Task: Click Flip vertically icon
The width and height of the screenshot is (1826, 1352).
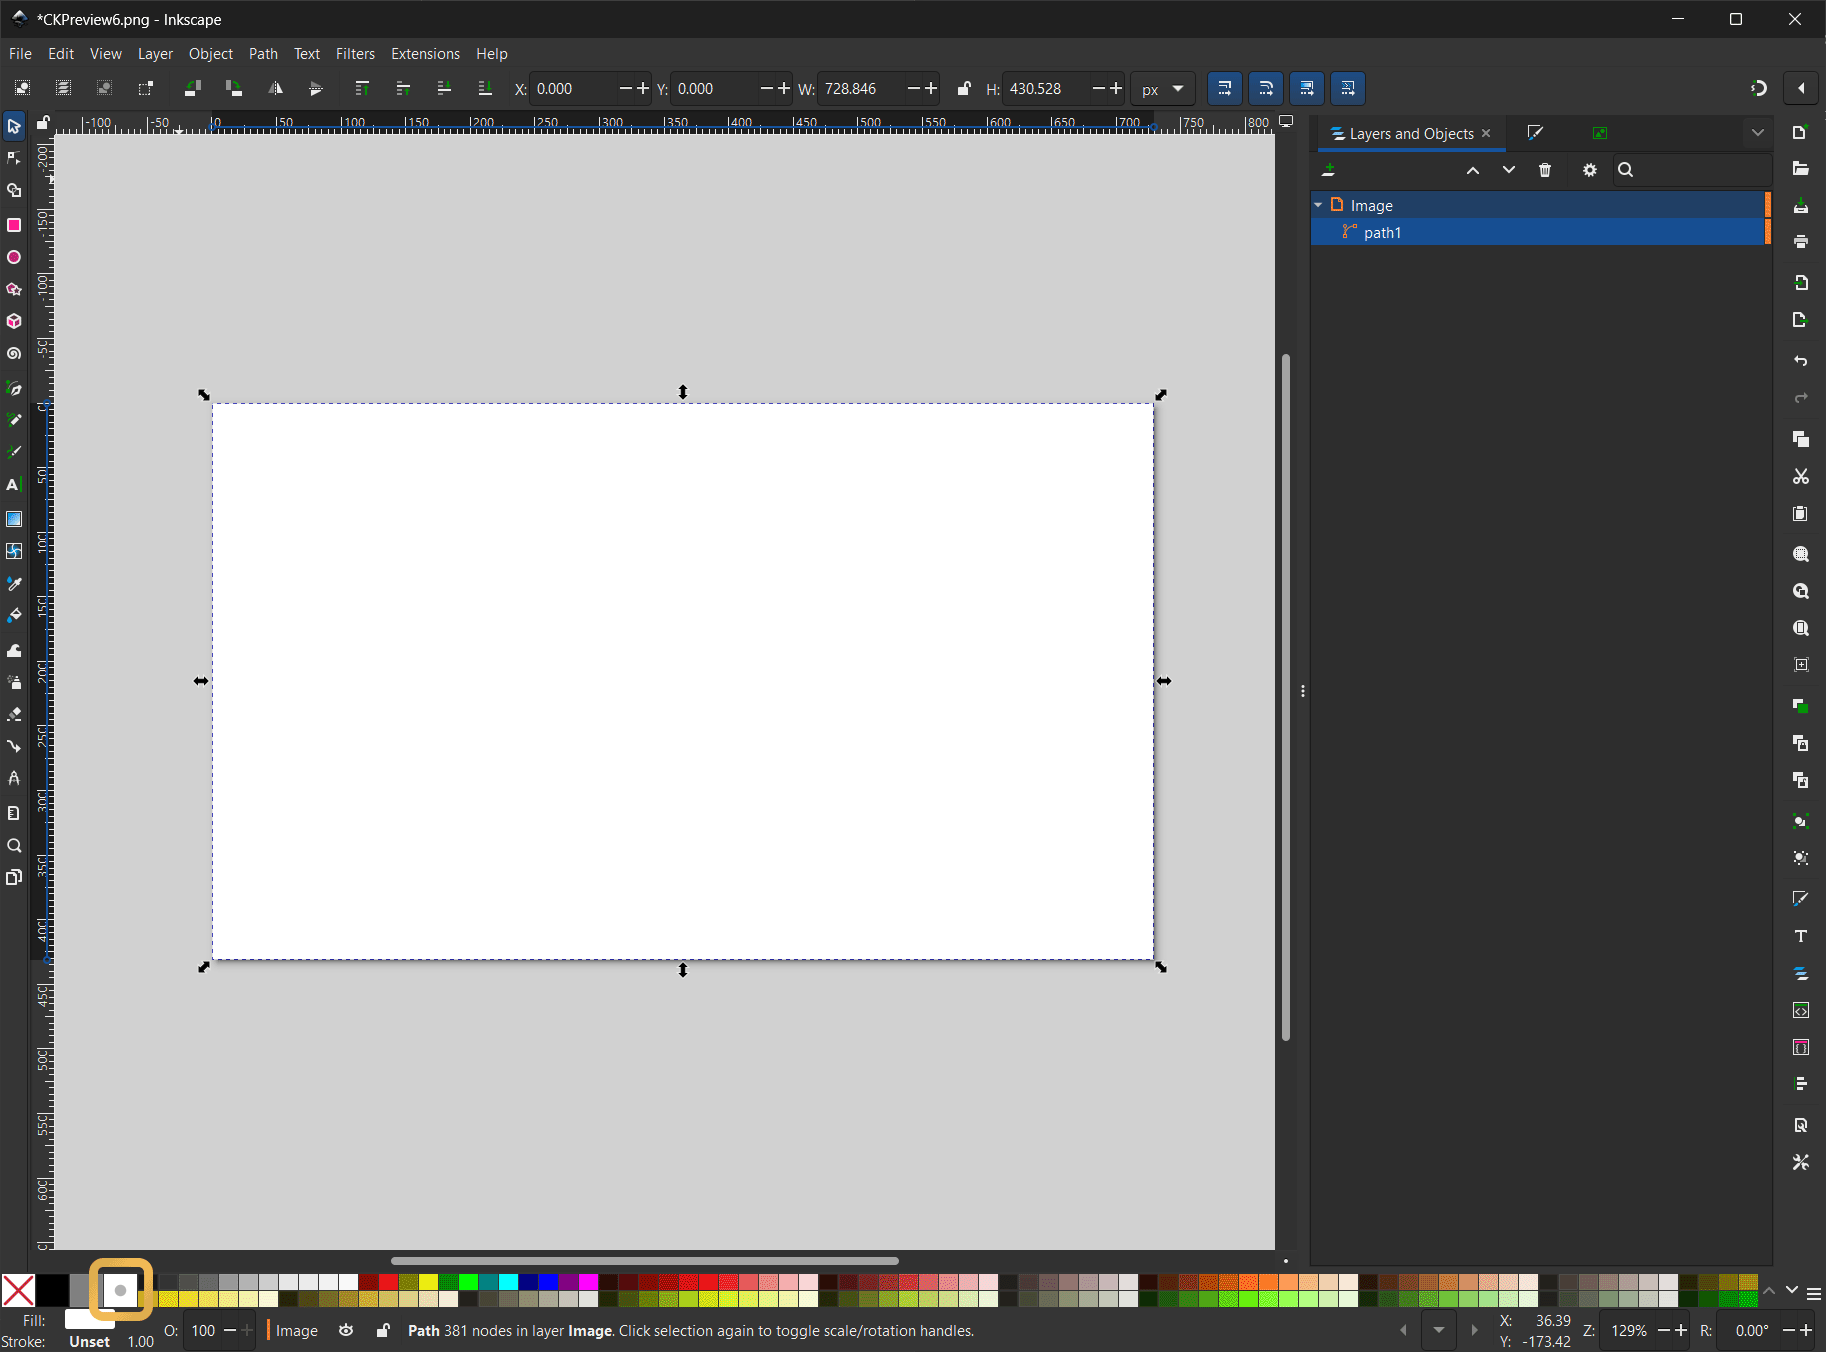Action: click(316, 88)
